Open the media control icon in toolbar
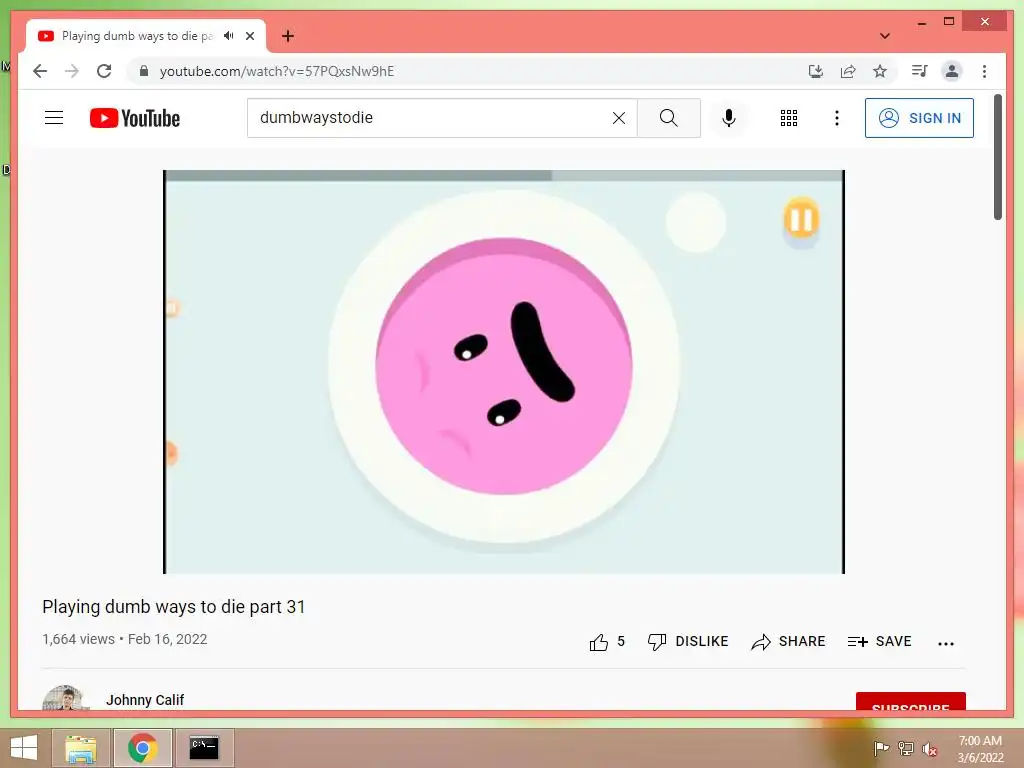The width and height of the screenshot is (1024, 768). [x=920, y=71]
